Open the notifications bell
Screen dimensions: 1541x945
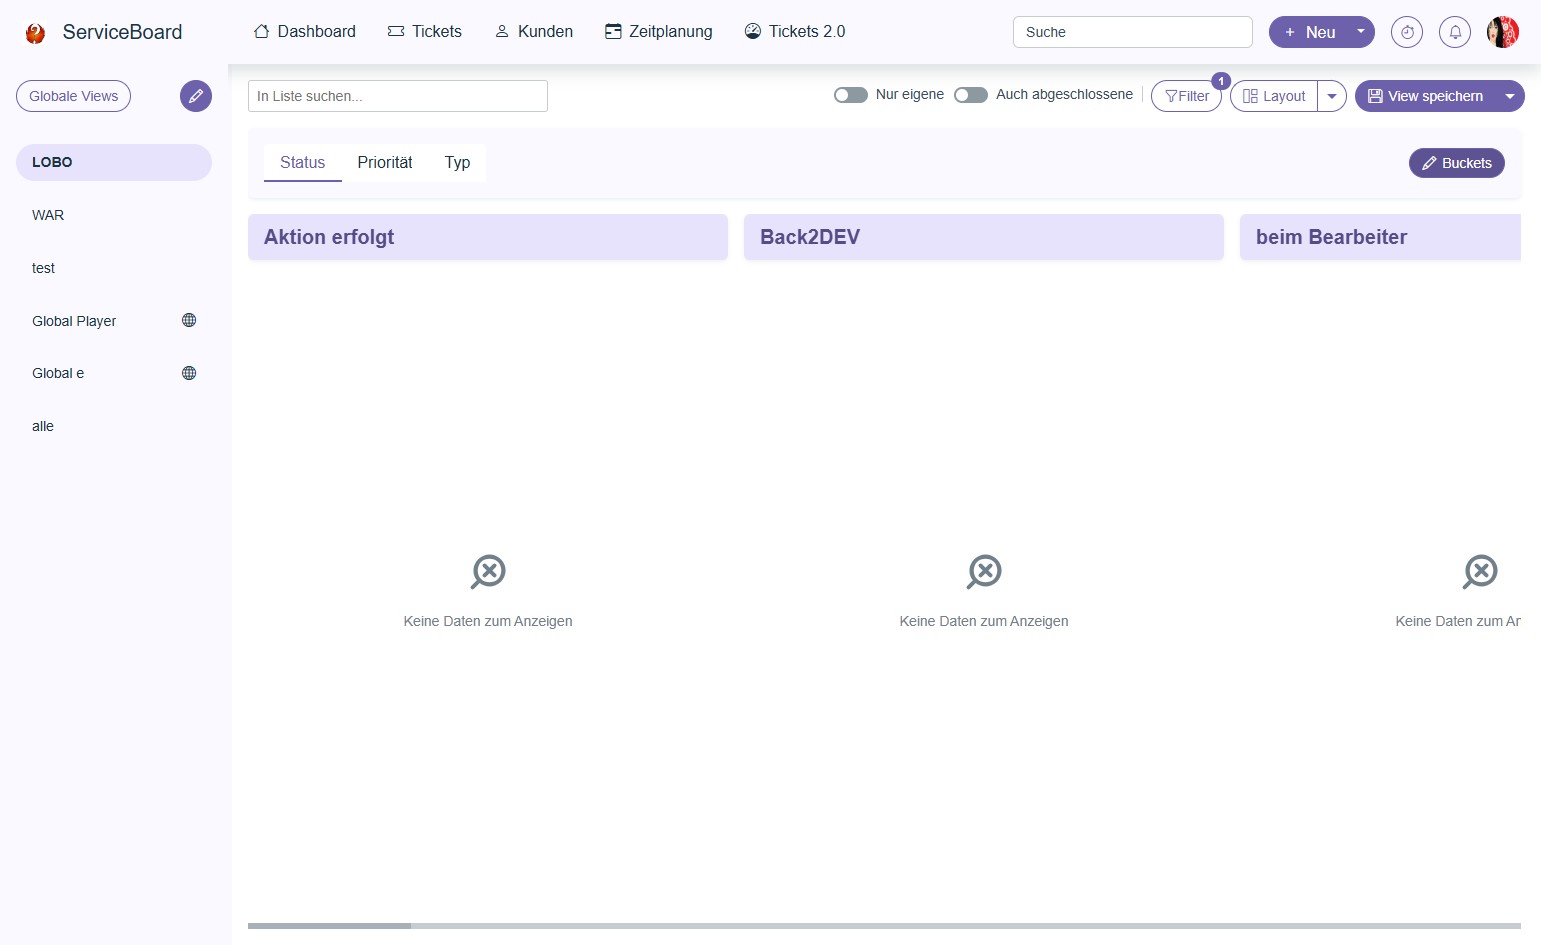pos(1454,32)
